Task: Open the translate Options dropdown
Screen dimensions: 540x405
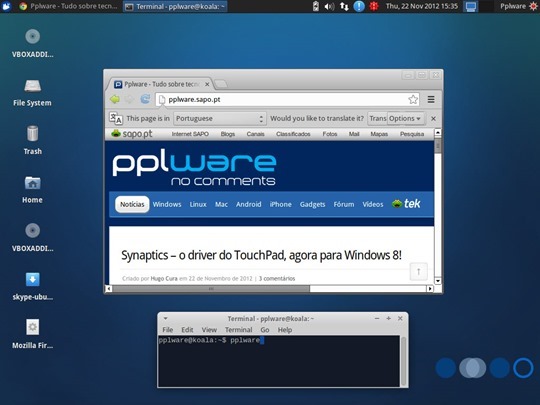Action: click(405, 118)
